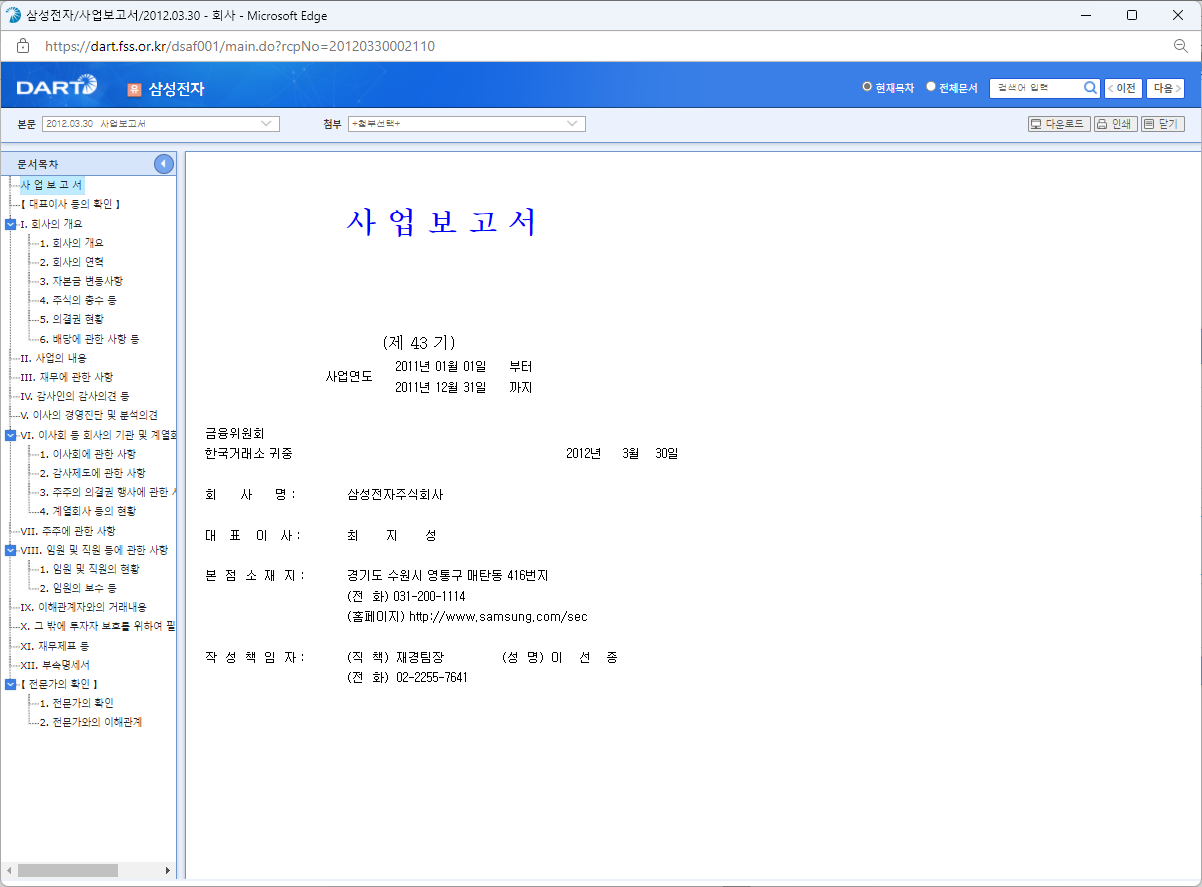
Task: Open II. 사업의 내용 tree item
Action: pos(53,358)
